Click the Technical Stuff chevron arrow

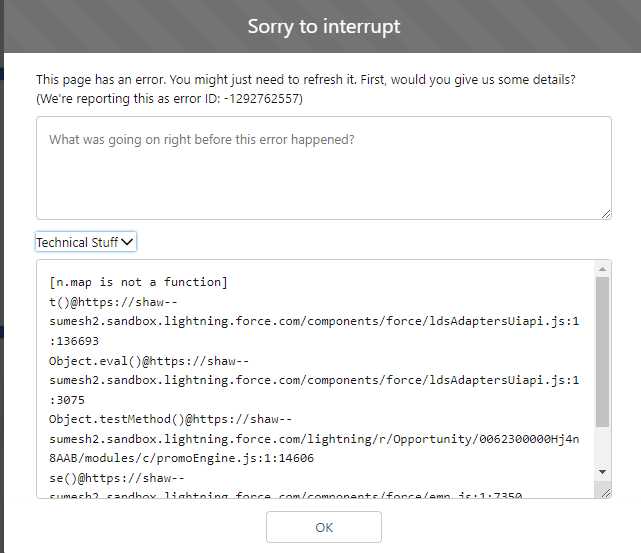[x=127, y=242]
